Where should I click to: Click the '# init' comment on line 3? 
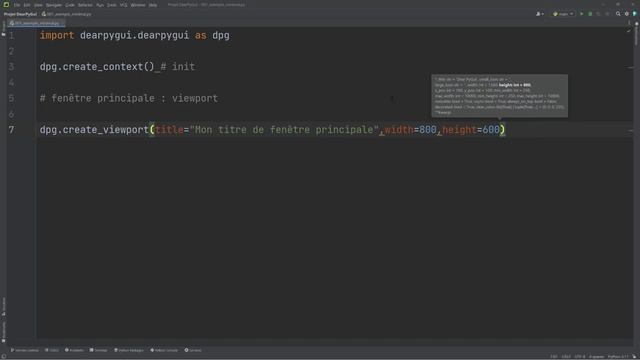coord(178,67)
